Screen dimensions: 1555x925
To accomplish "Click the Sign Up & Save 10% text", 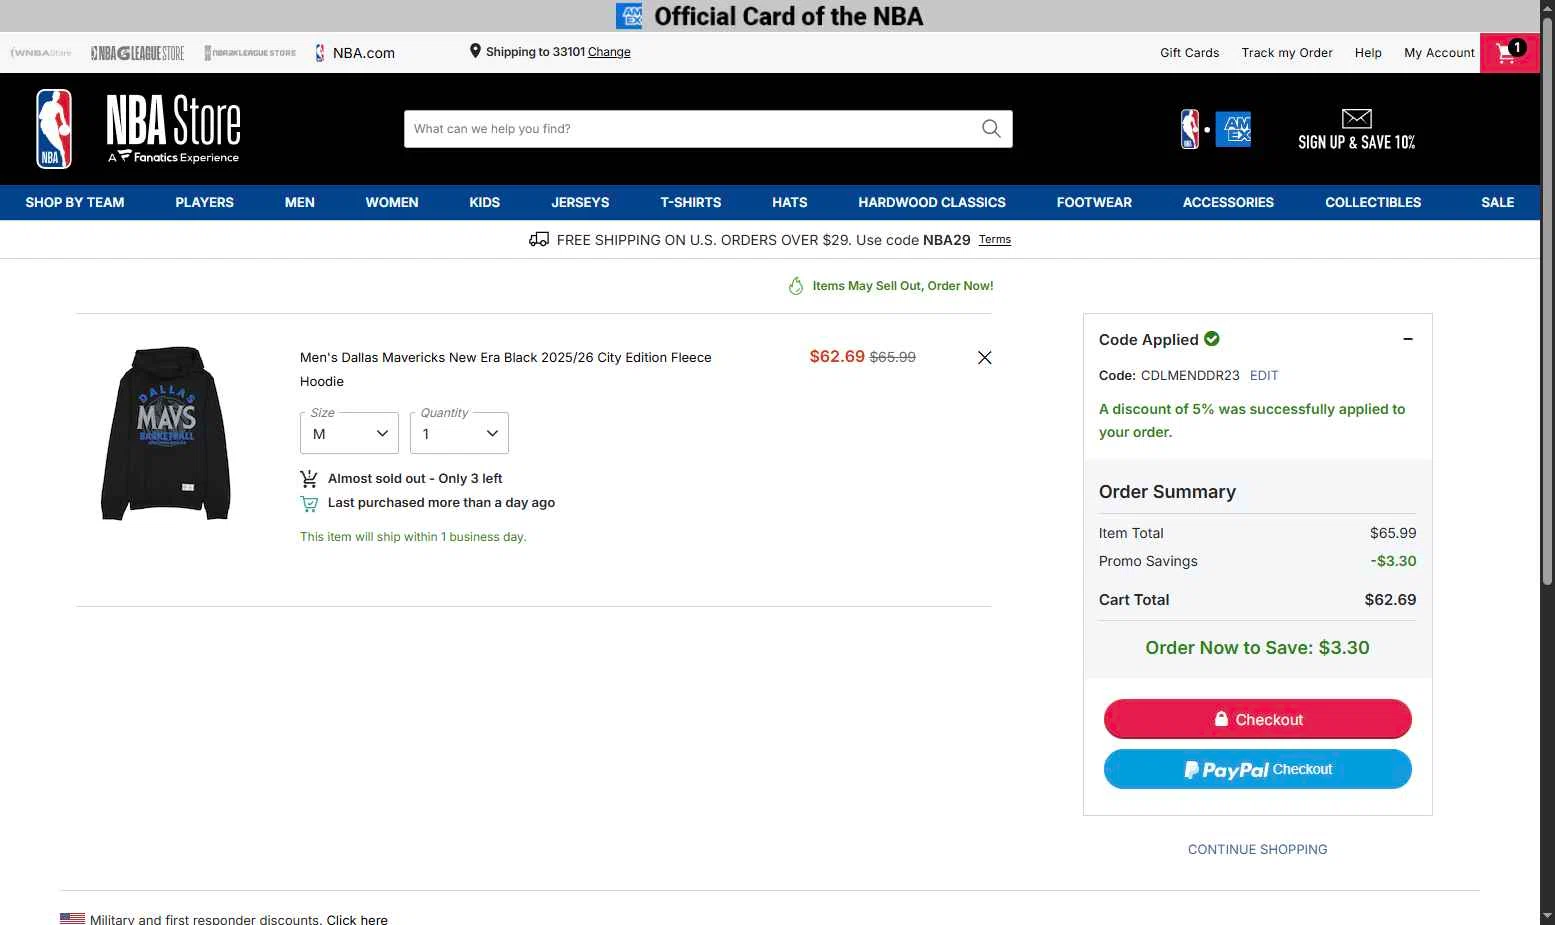I will pos(1356,143).
